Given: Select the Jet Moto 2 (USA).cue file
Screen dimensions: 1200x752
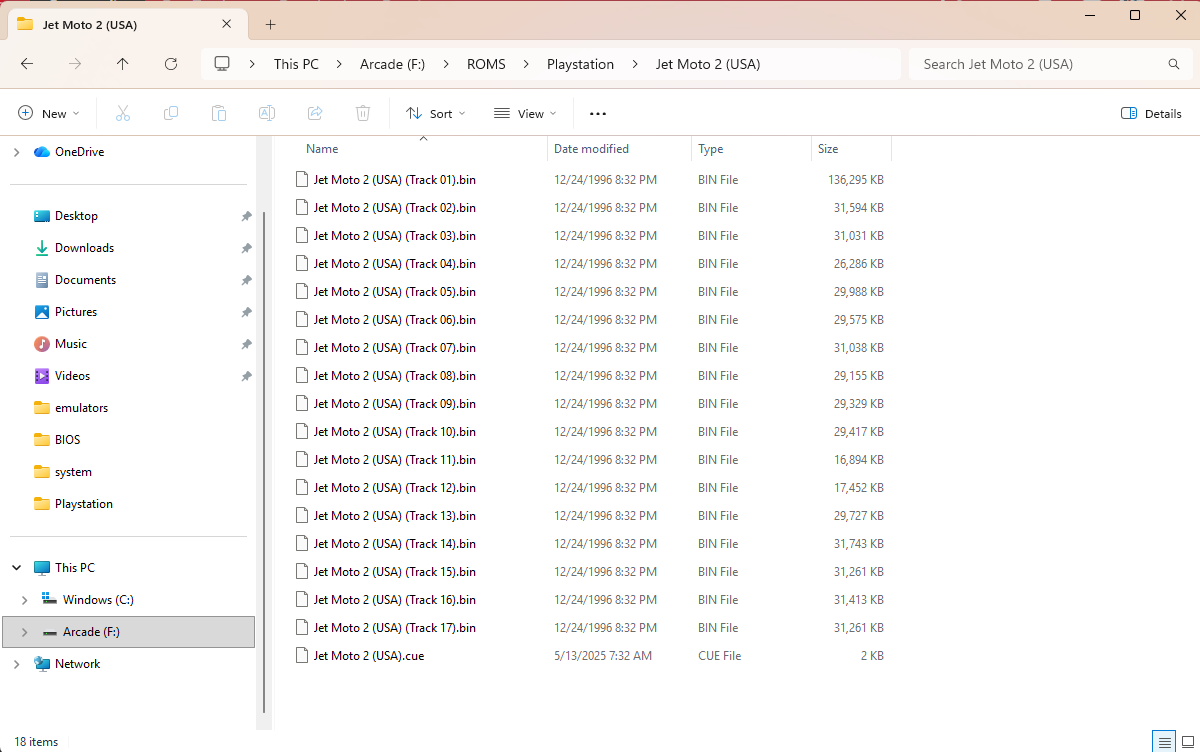Looking at the screenshot, I should (368, 656).
